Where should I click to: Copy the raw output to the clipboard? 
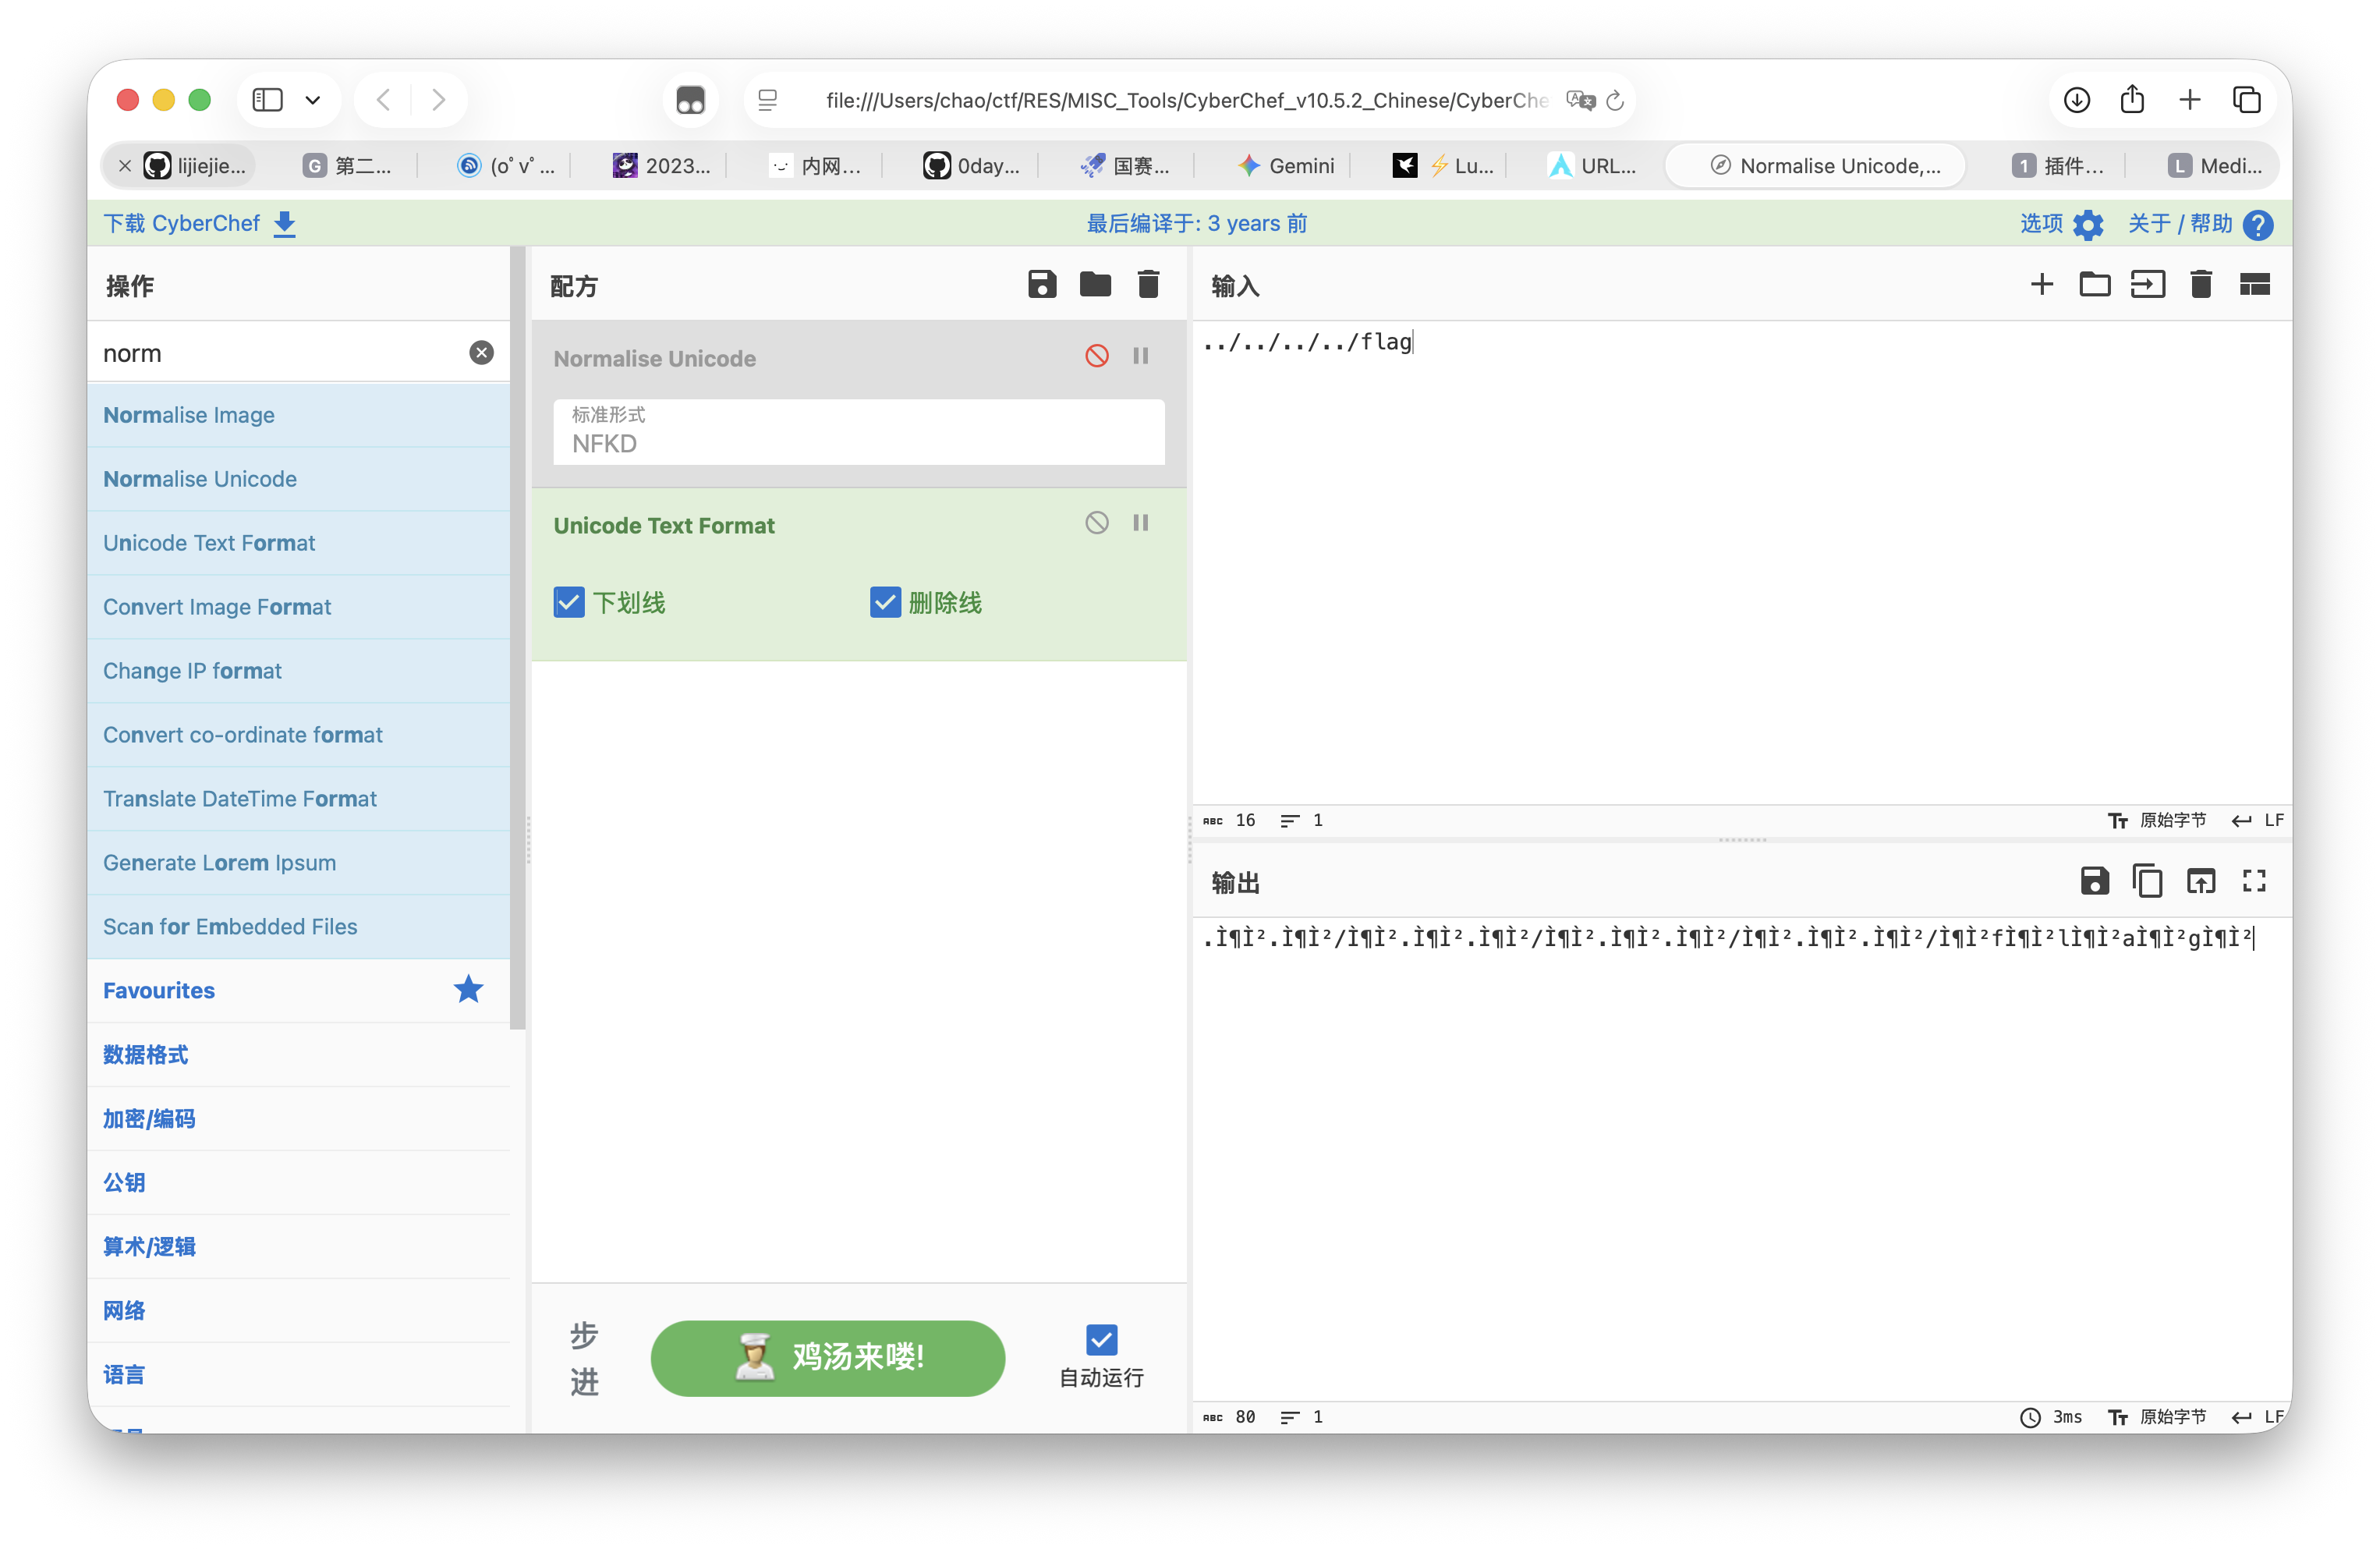point(2147,881)
